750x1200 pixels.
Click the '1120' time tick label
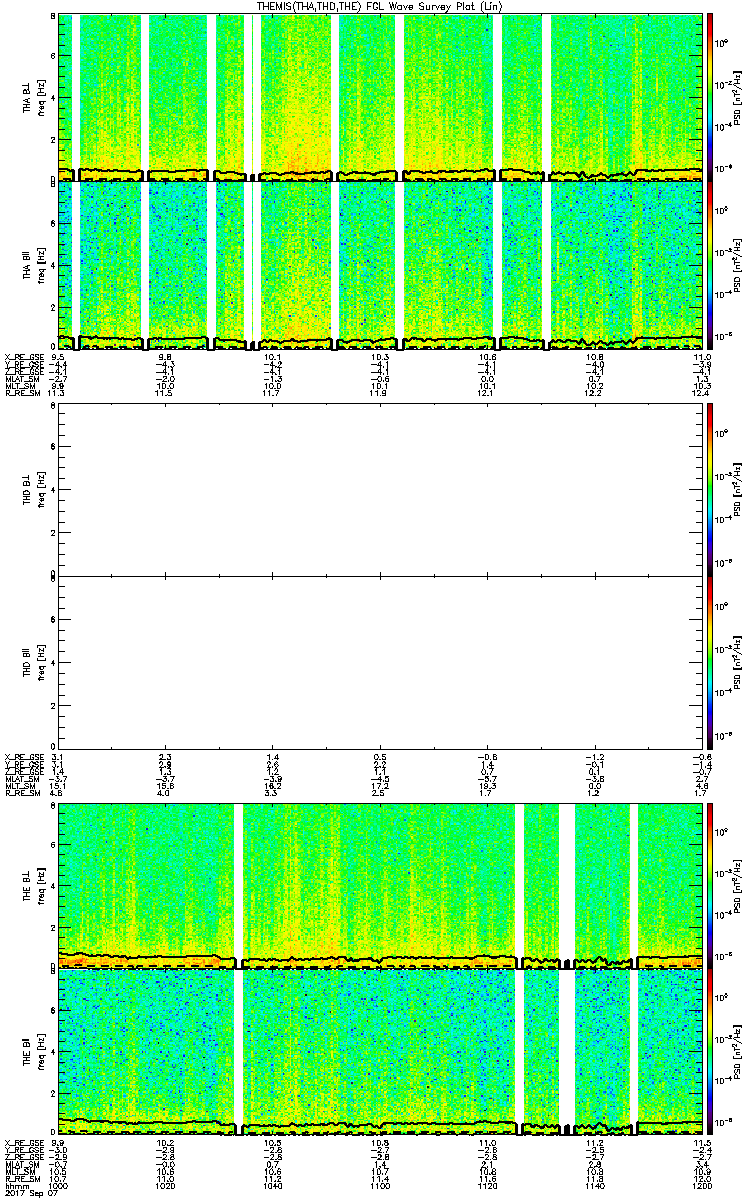[489, 1187]
